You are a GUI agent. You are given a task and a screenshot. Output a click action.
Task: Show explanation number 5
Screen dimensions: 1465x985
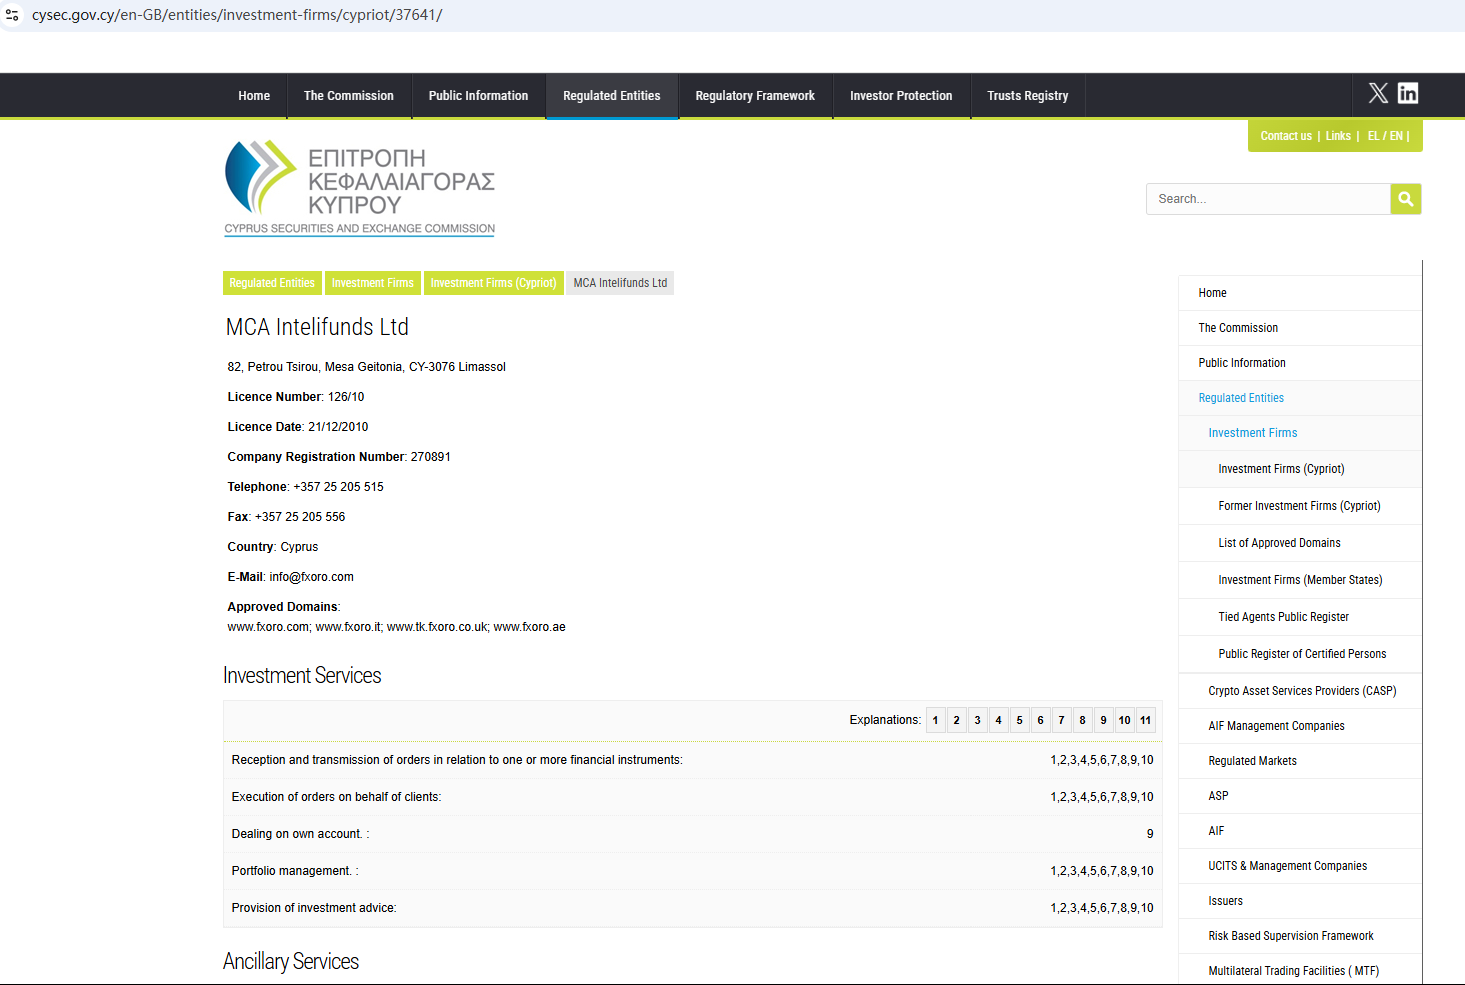[1020, 720]
